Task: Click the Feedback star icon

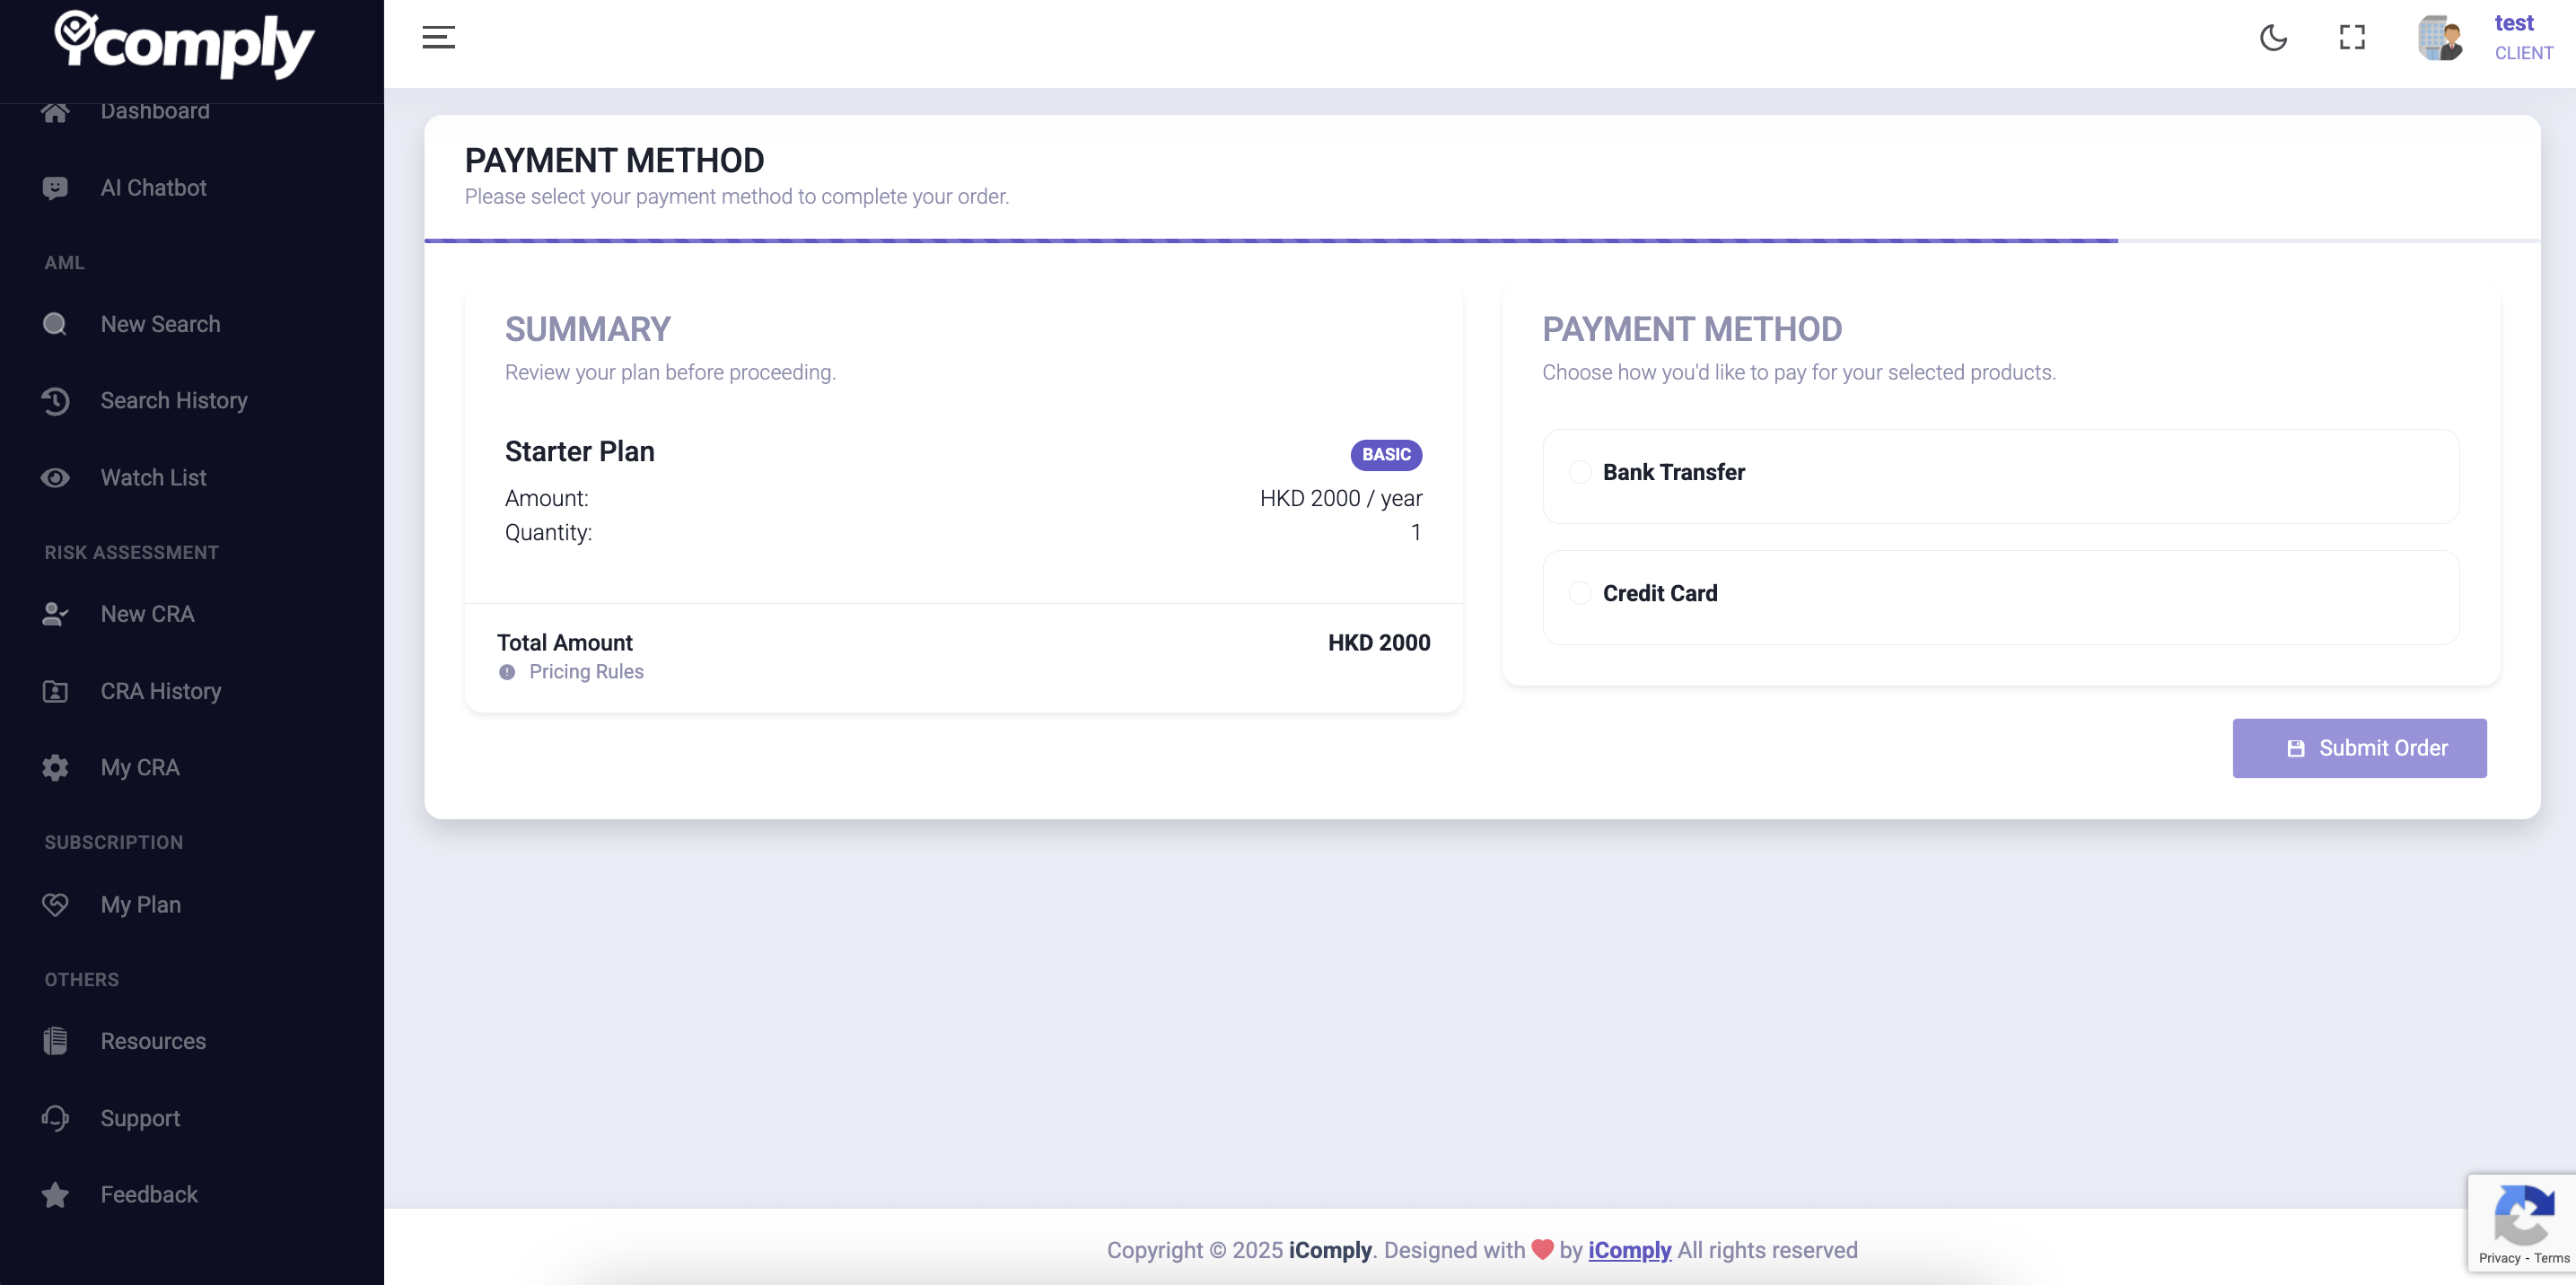Action: click(55, 1195)
